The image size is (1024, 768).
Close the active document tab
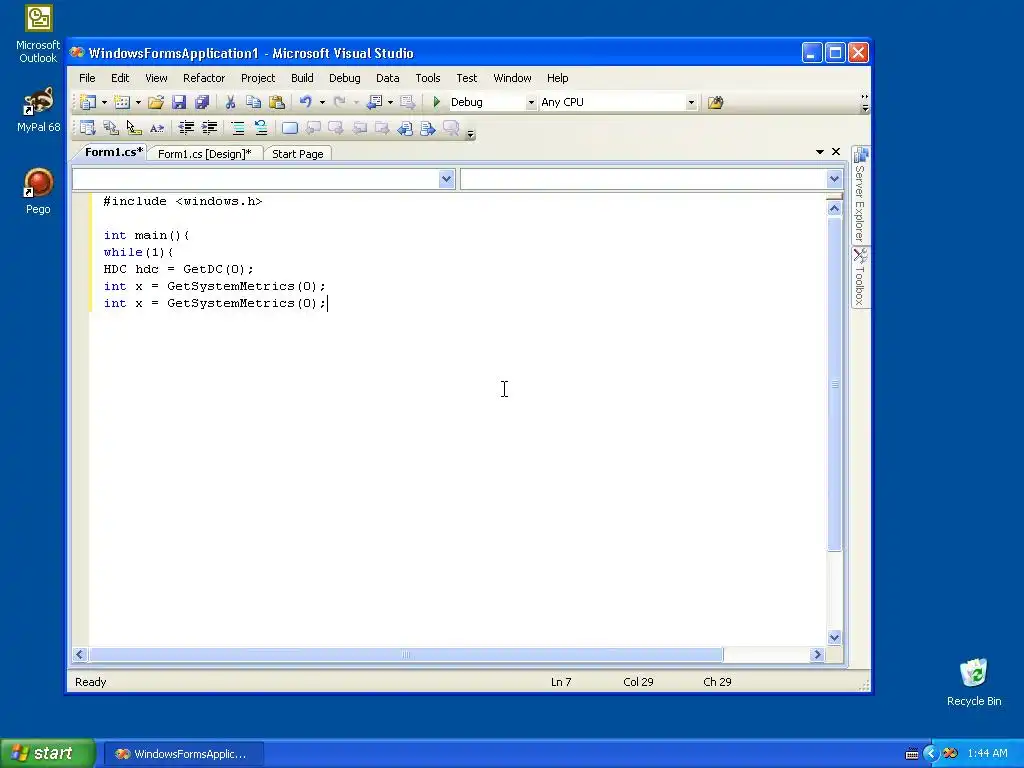836,152
